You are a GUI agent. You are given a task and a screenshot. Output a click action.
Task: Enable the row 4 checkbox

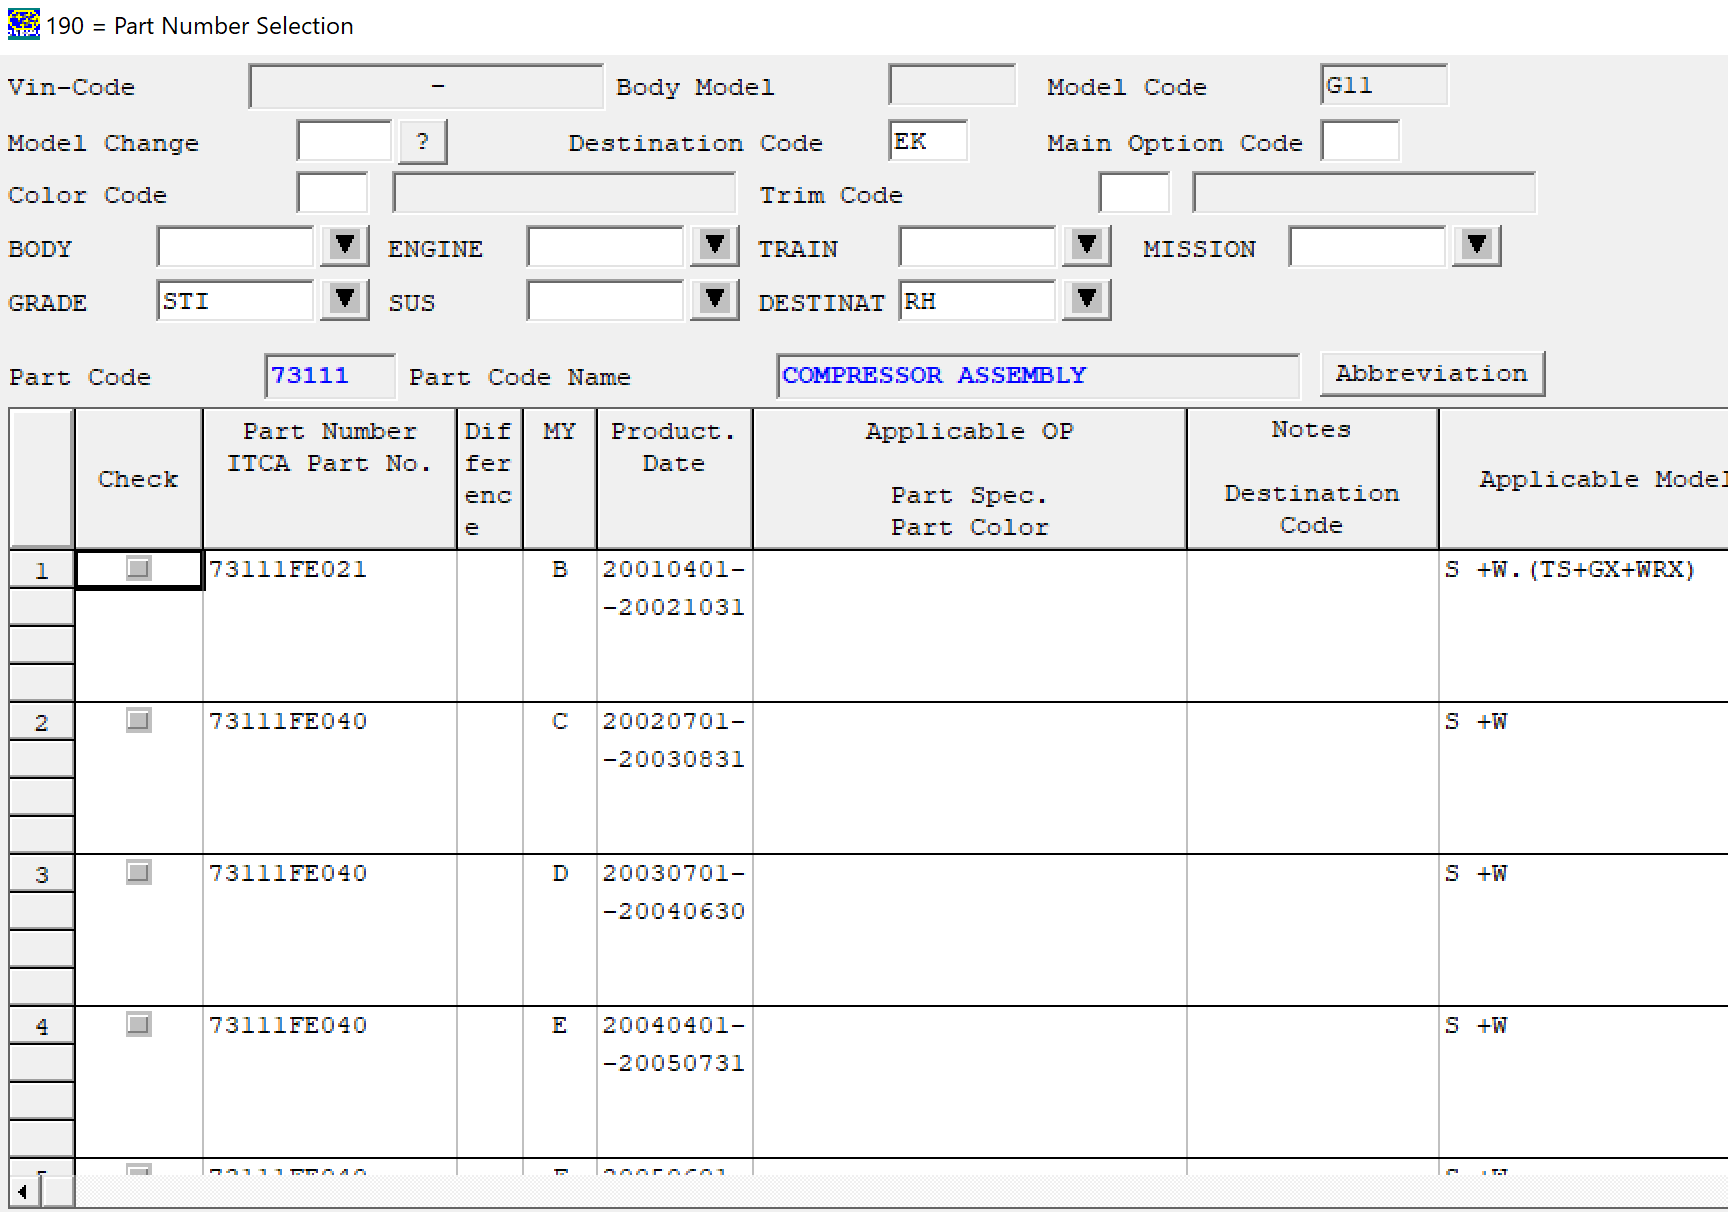[x=139, y=1025]
